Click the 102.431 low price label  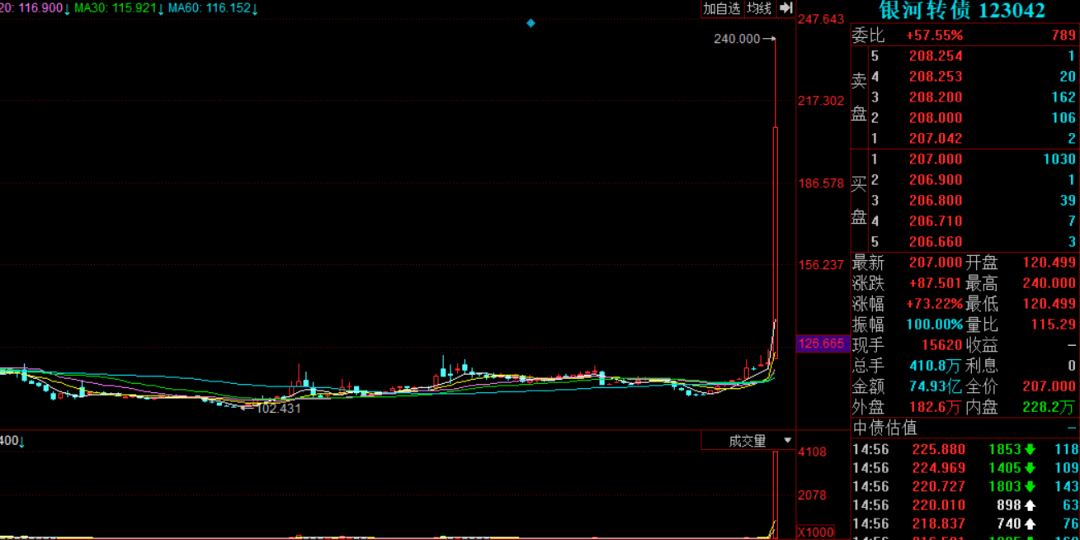pyautogui.click(x=280, y=408)
